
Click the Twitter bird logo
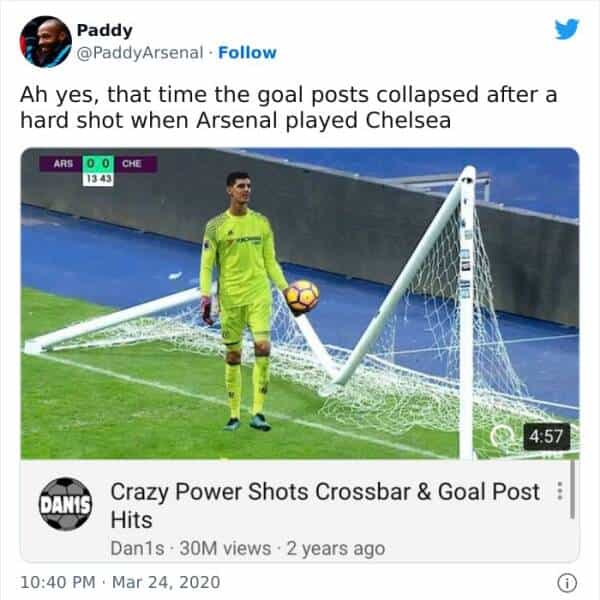tap(566, 29)
